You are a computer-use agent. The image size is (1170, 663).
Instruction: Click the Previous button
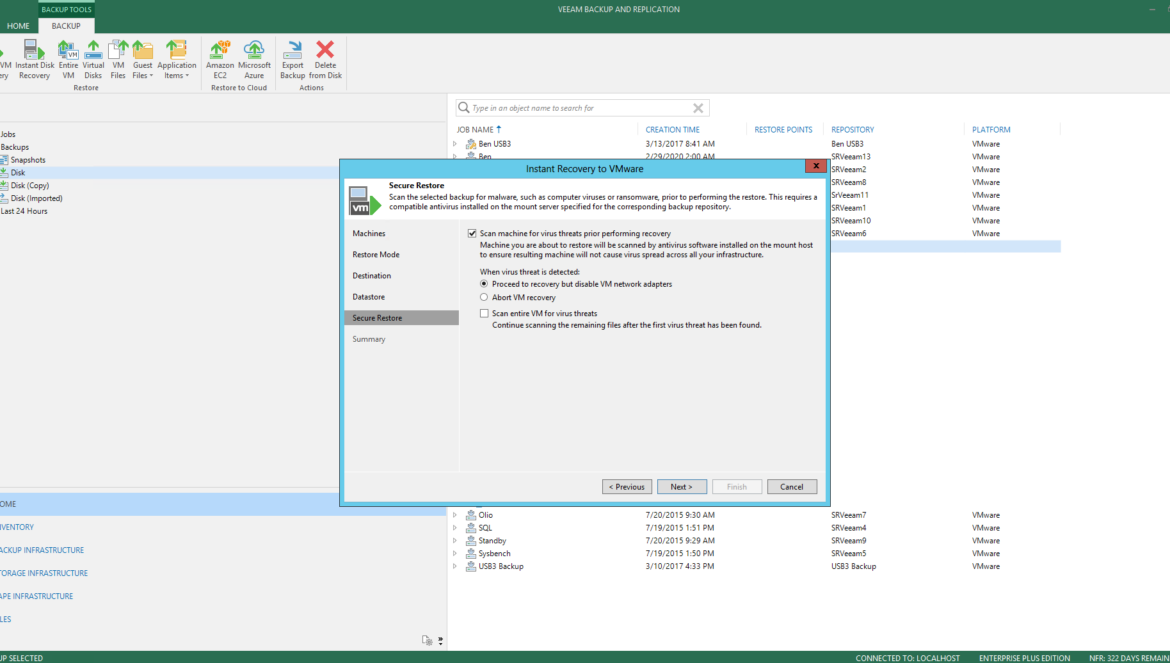[x=627, y=487]
